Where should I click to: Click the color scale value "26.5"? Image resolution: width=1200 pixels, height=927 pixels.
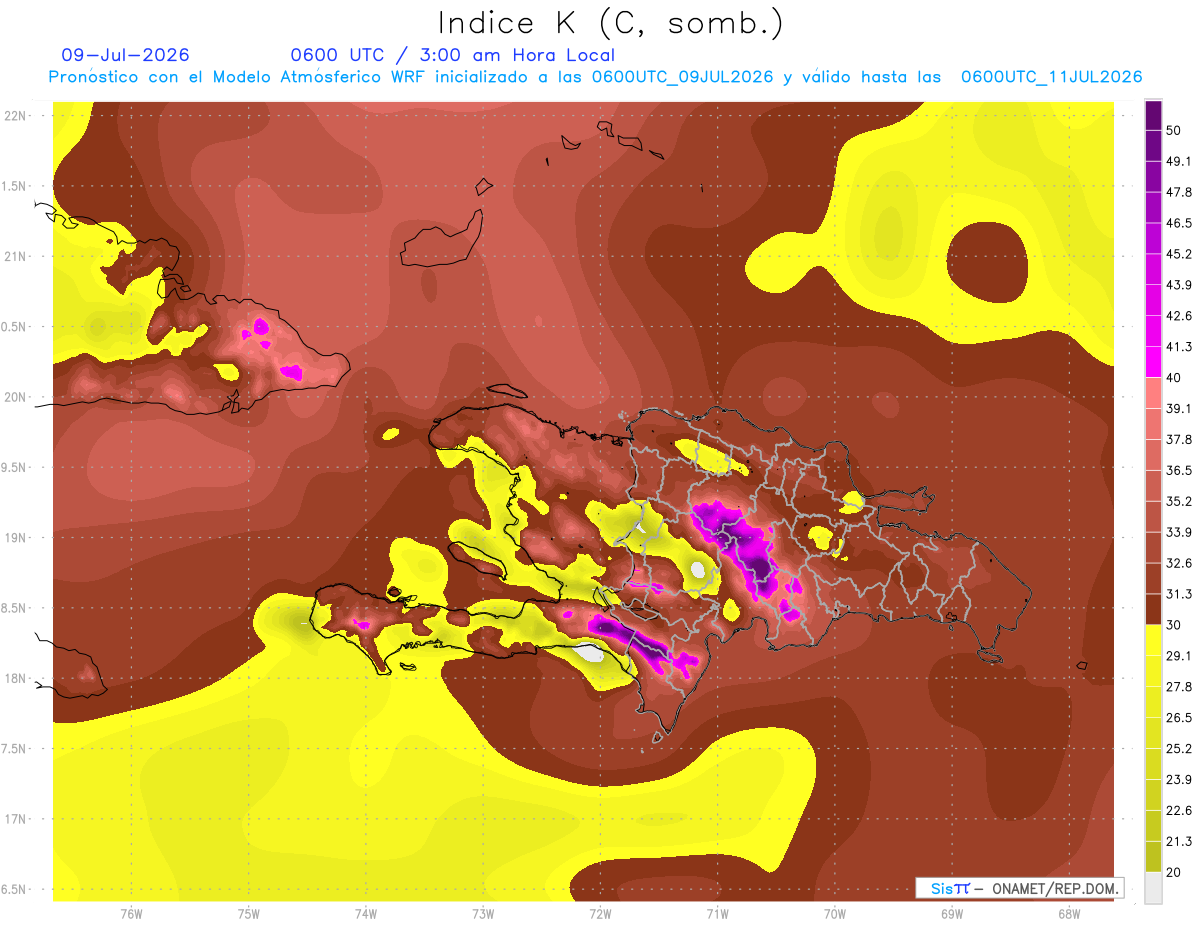(1179, 718)
